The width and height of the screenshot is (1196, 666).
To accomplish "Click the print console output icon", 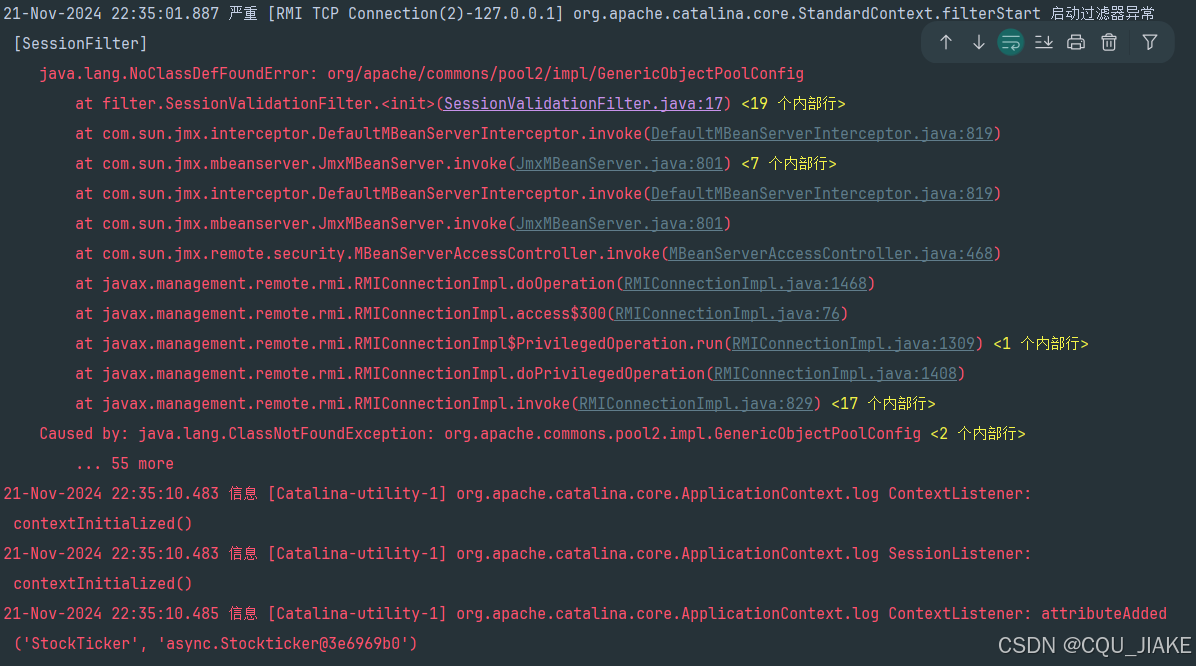I will point(1077,43).
